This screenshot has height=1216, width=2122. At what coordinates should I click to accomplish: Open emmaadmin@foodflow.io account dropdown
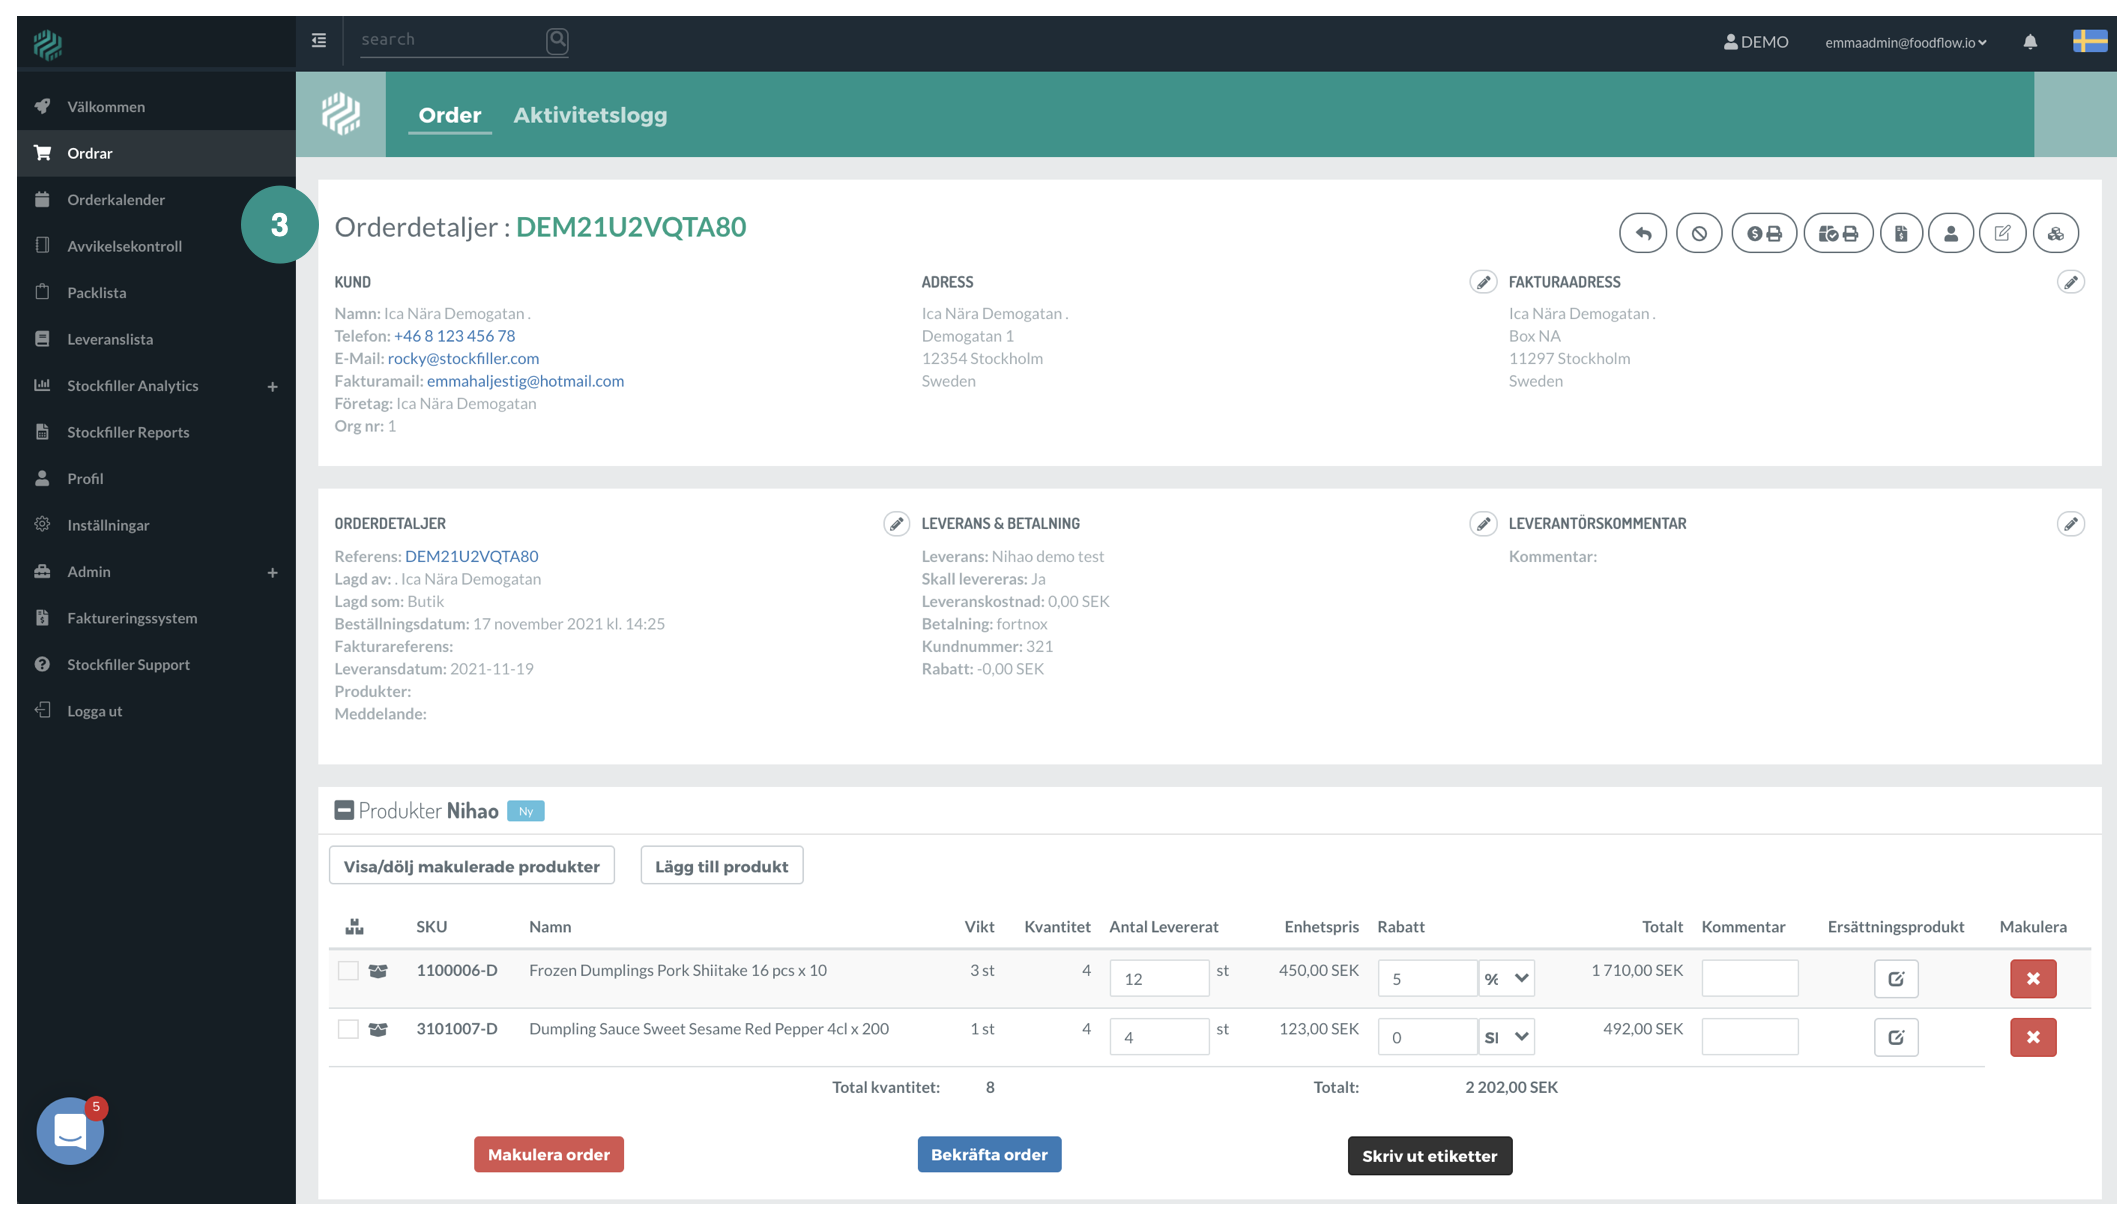point(1905,42)
